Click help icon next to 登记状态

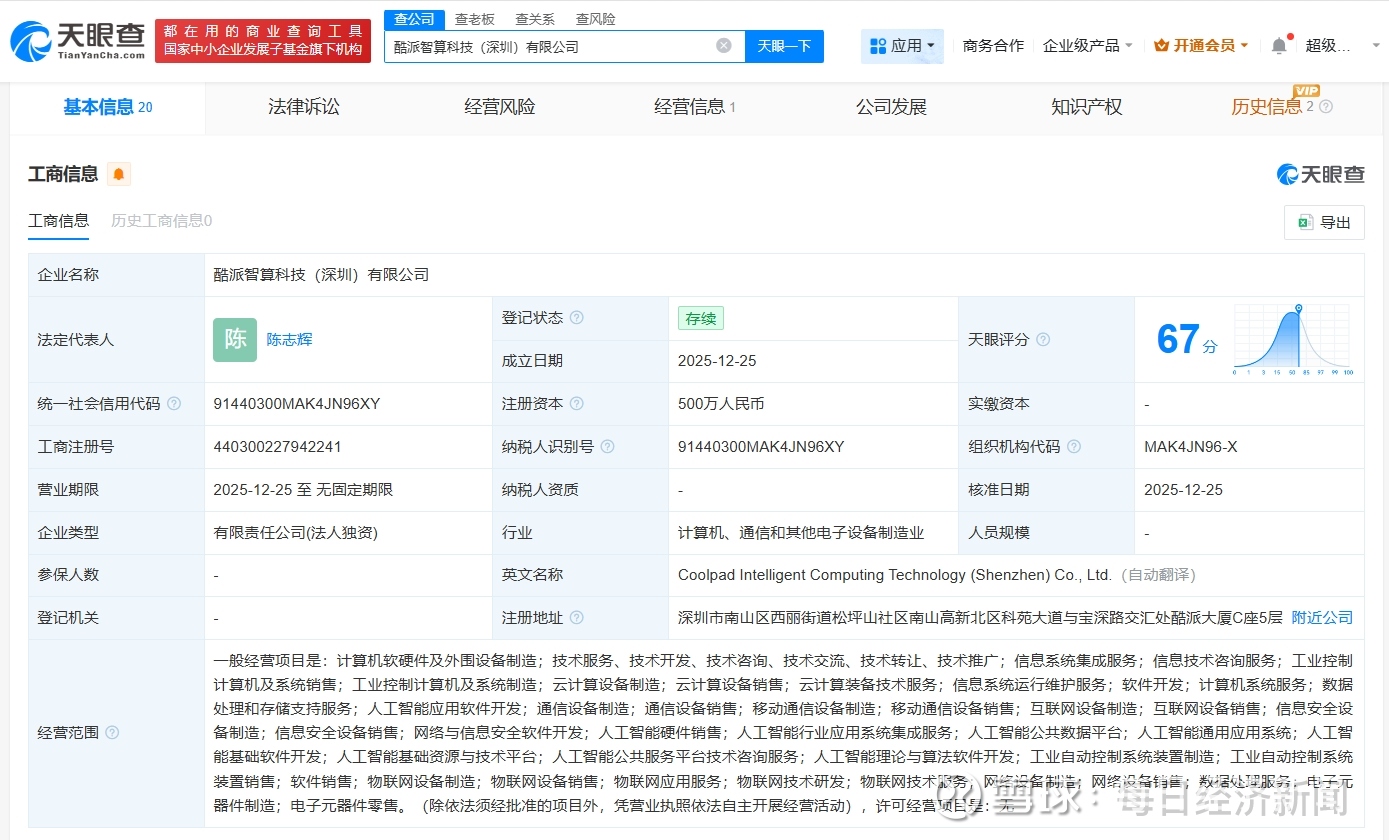(576, 318)
